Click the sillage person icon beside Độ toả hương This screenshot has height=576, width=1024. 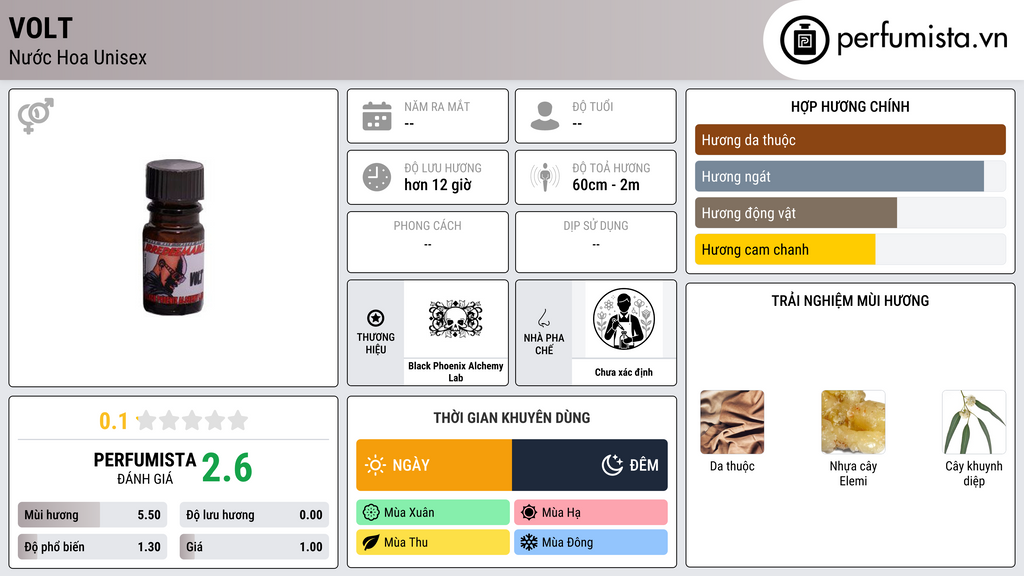click(x=545, y=177)
